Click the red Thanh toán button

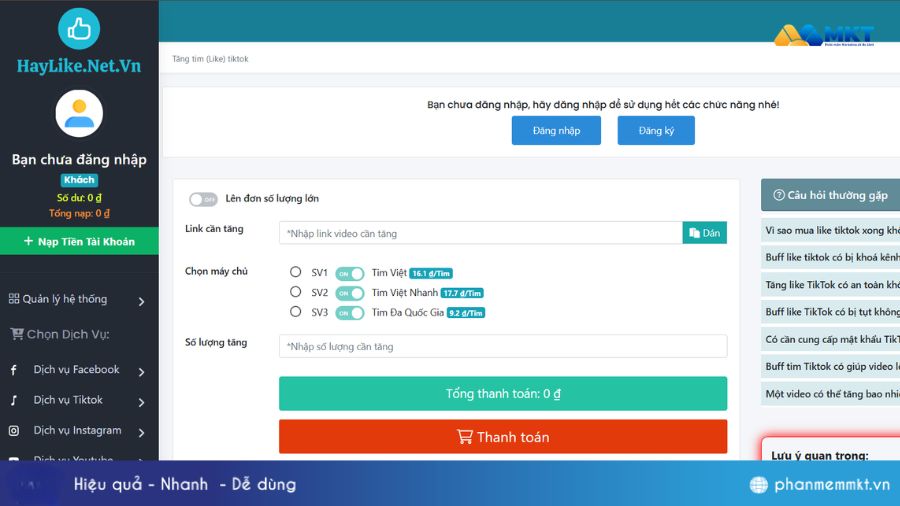(503, 437)
